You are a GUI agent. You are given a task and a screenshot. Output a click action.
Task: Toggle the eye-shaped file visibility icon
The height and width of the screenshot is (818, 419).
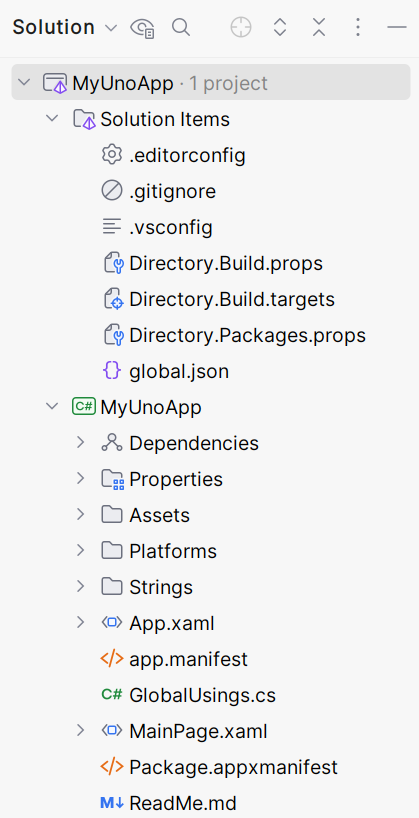[x=142, y=28]
